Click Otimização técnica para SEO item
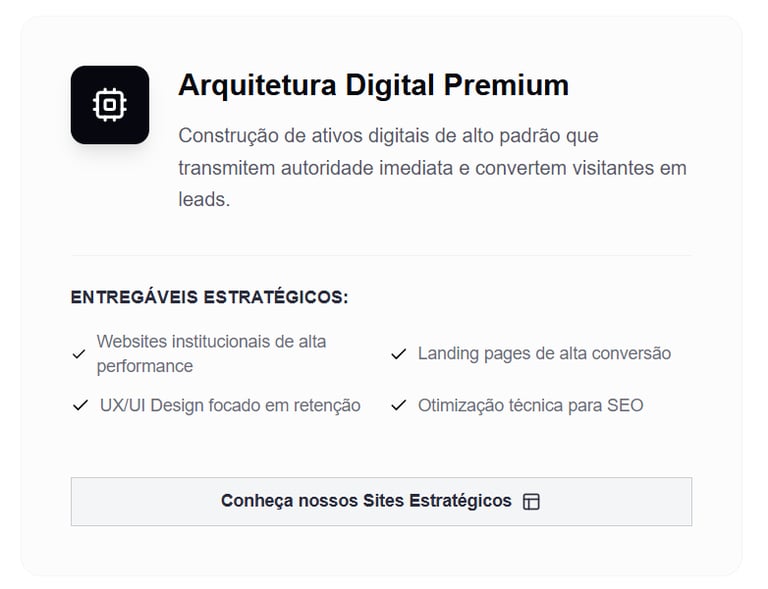 coord(530,406)
